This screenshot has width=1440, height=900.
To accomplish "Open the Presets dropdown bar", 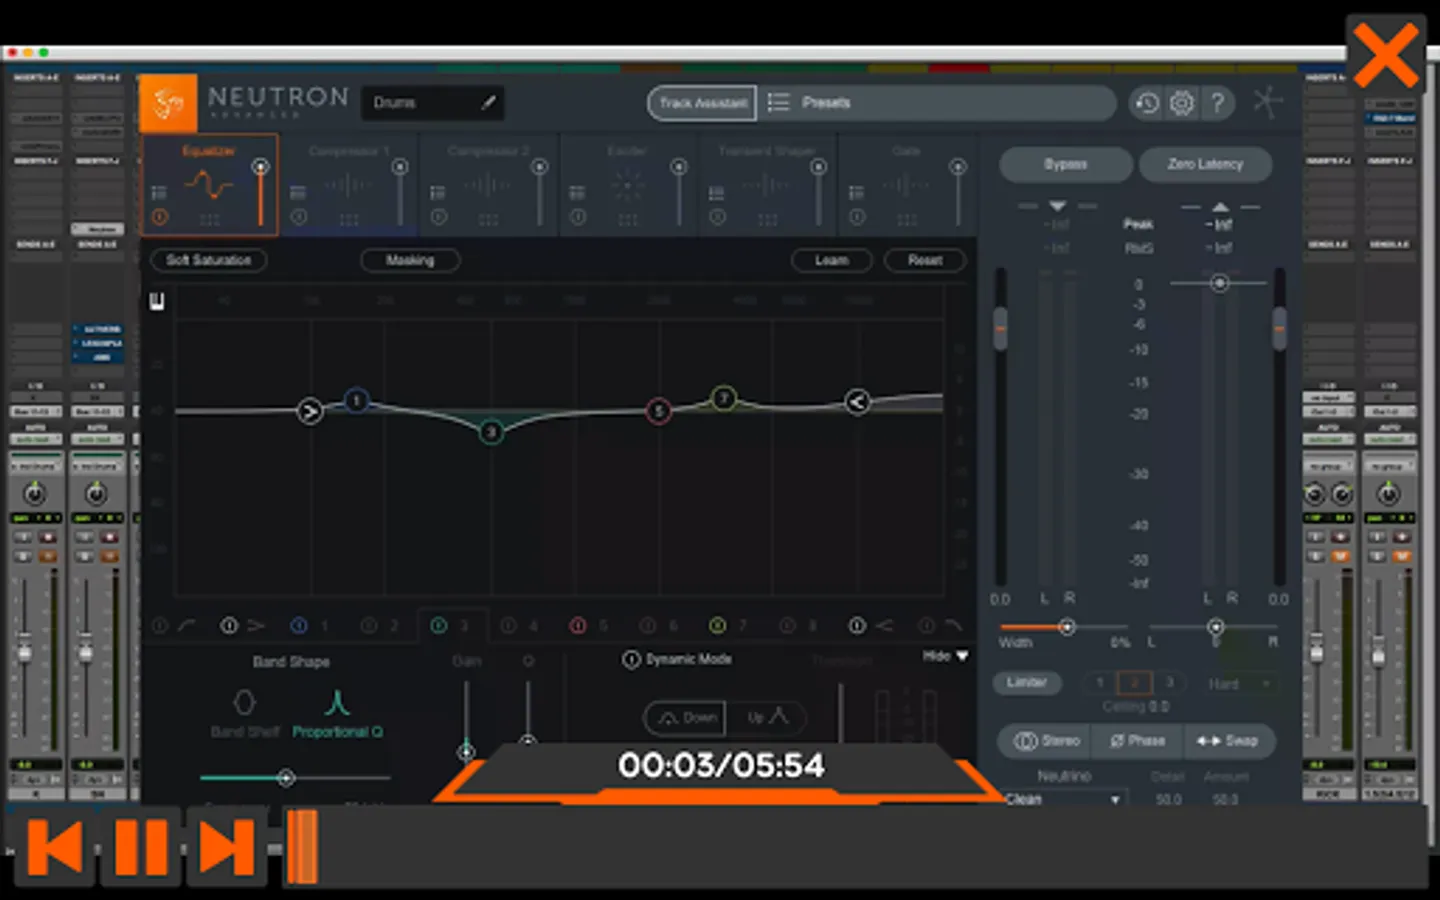I will 938,102.
